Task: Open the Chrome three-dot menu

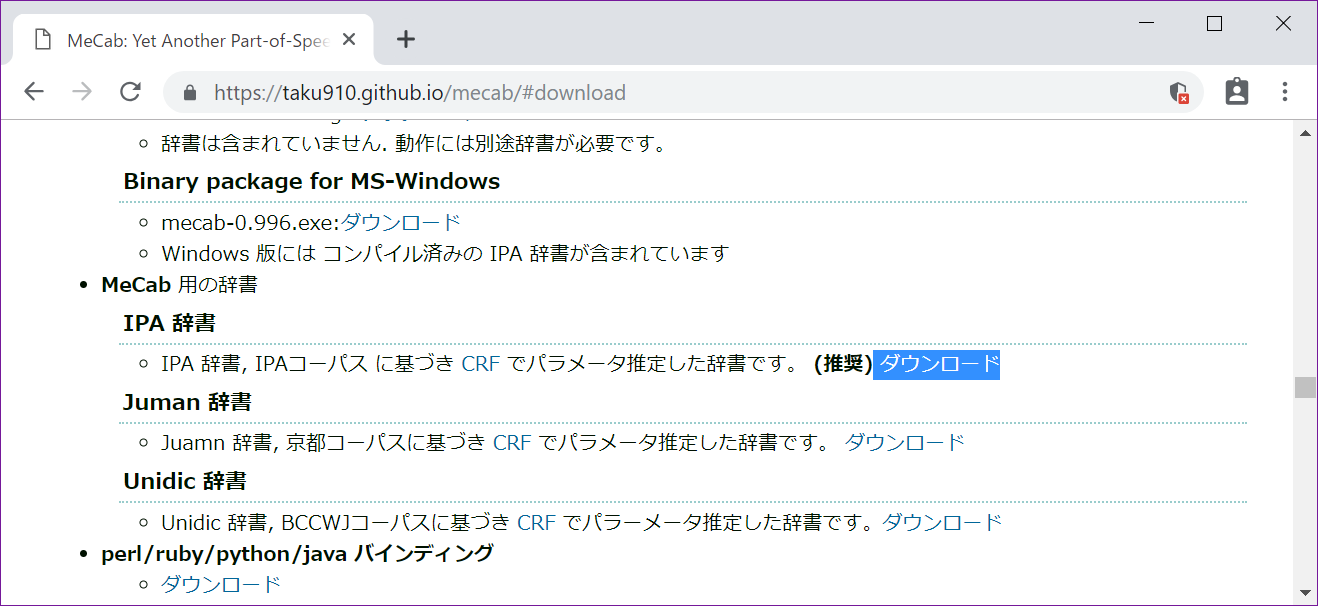Action: pos(1285,91)
